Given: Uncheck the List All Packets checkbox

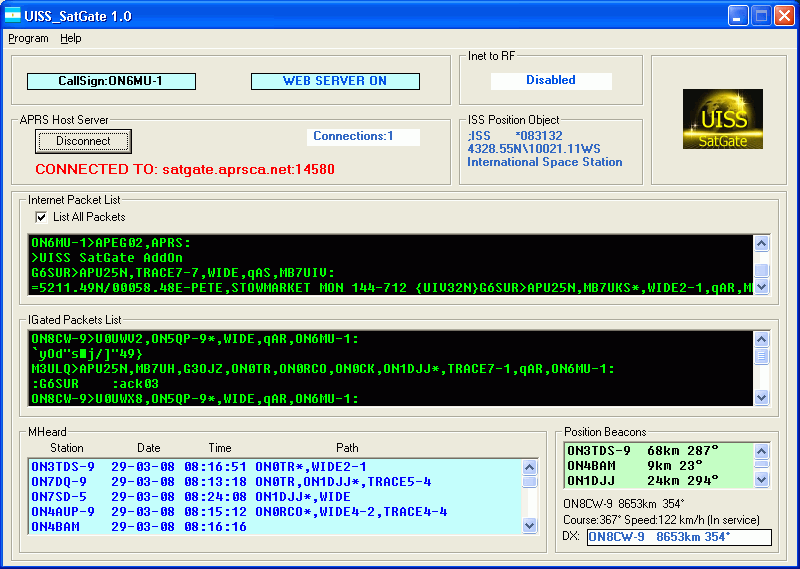Looking at the screenshot, I should [41, 217].
